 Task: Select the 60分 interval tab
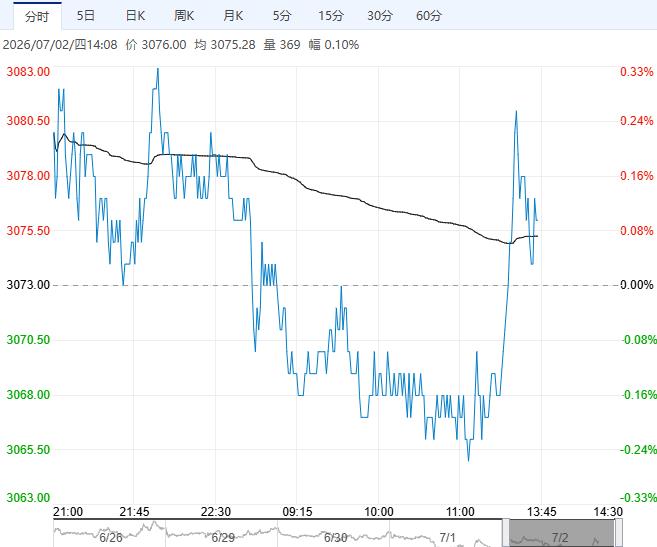coord(429,16)
